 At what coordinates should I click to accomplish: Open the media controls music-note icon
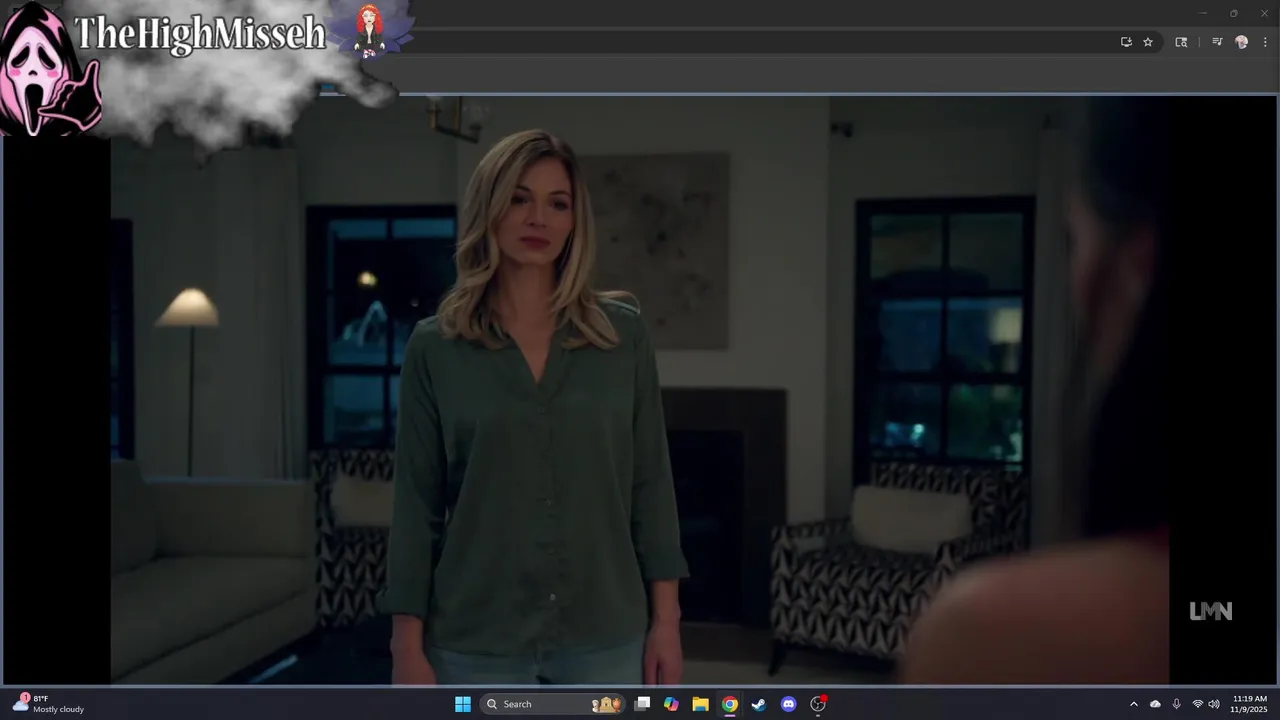[1217, 42]
